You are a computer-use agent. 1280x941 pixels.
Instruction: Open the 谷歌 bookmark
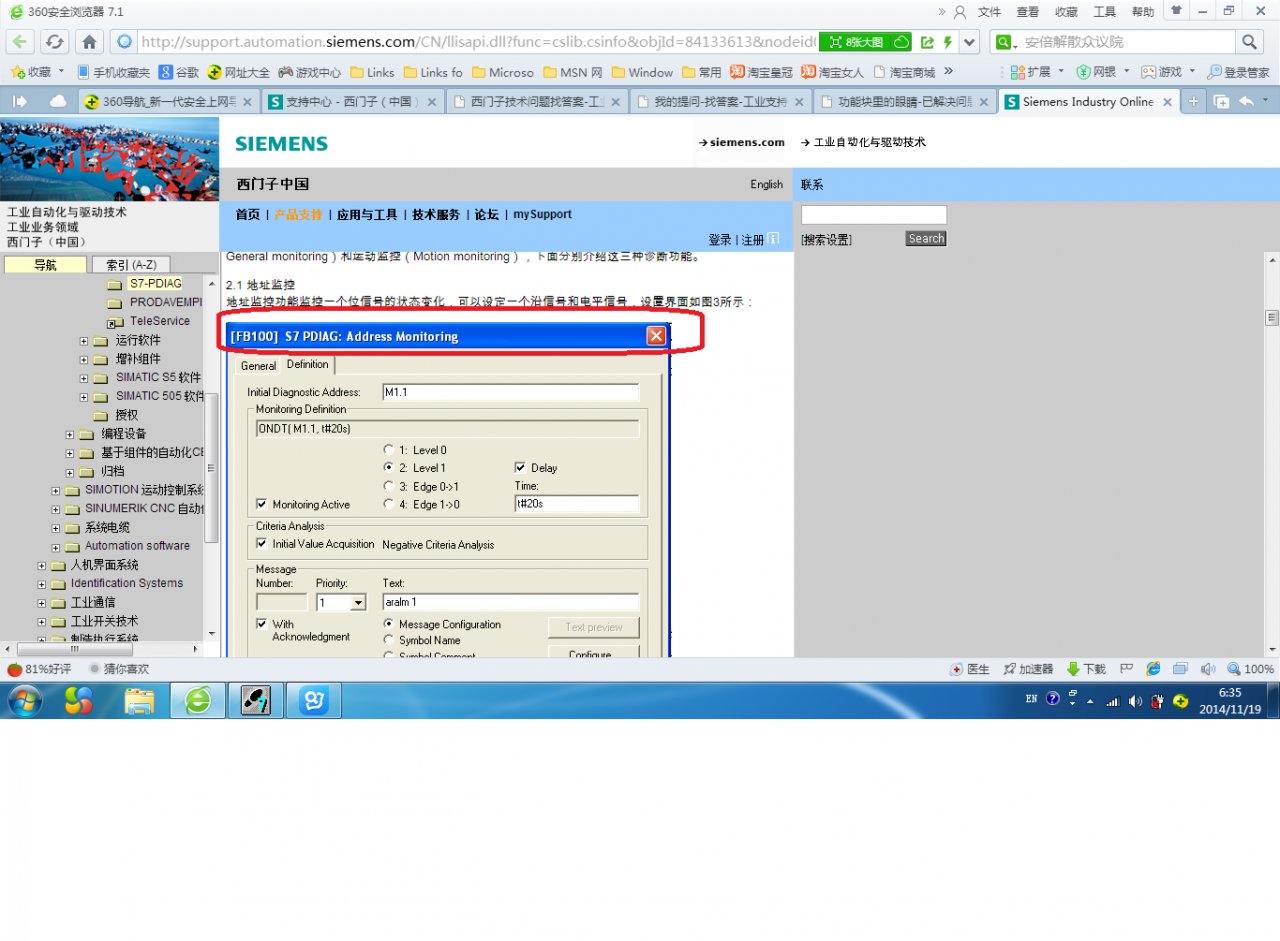tap(180, 72)
